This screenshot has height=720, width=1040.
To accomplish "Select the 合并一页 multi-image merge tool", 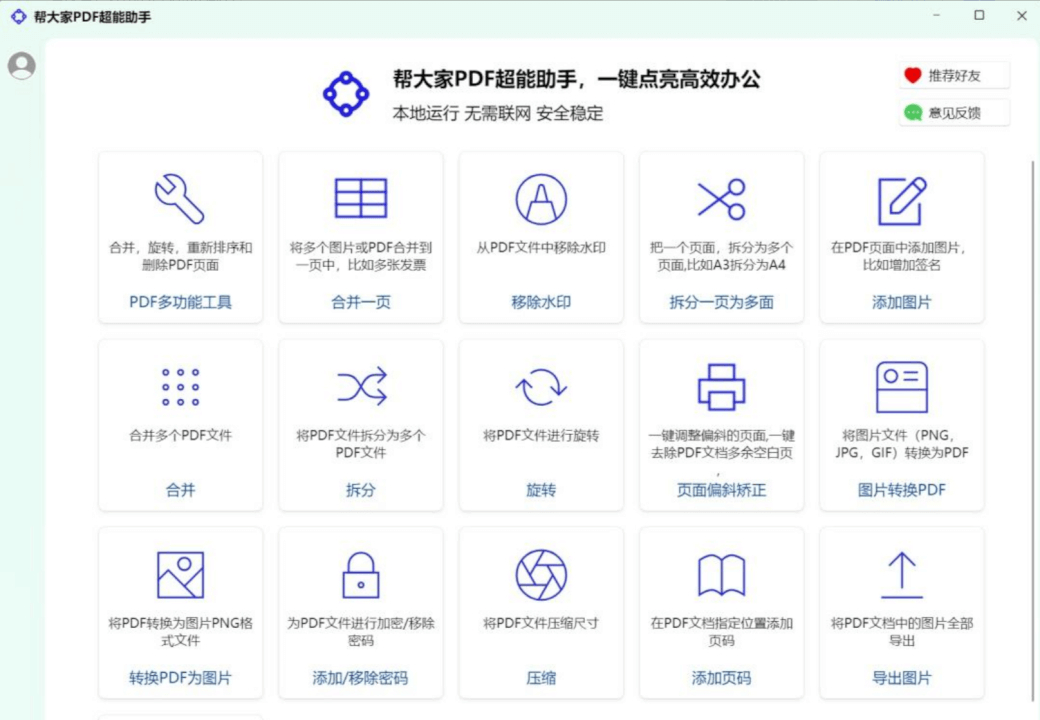I will coord(360,237).
